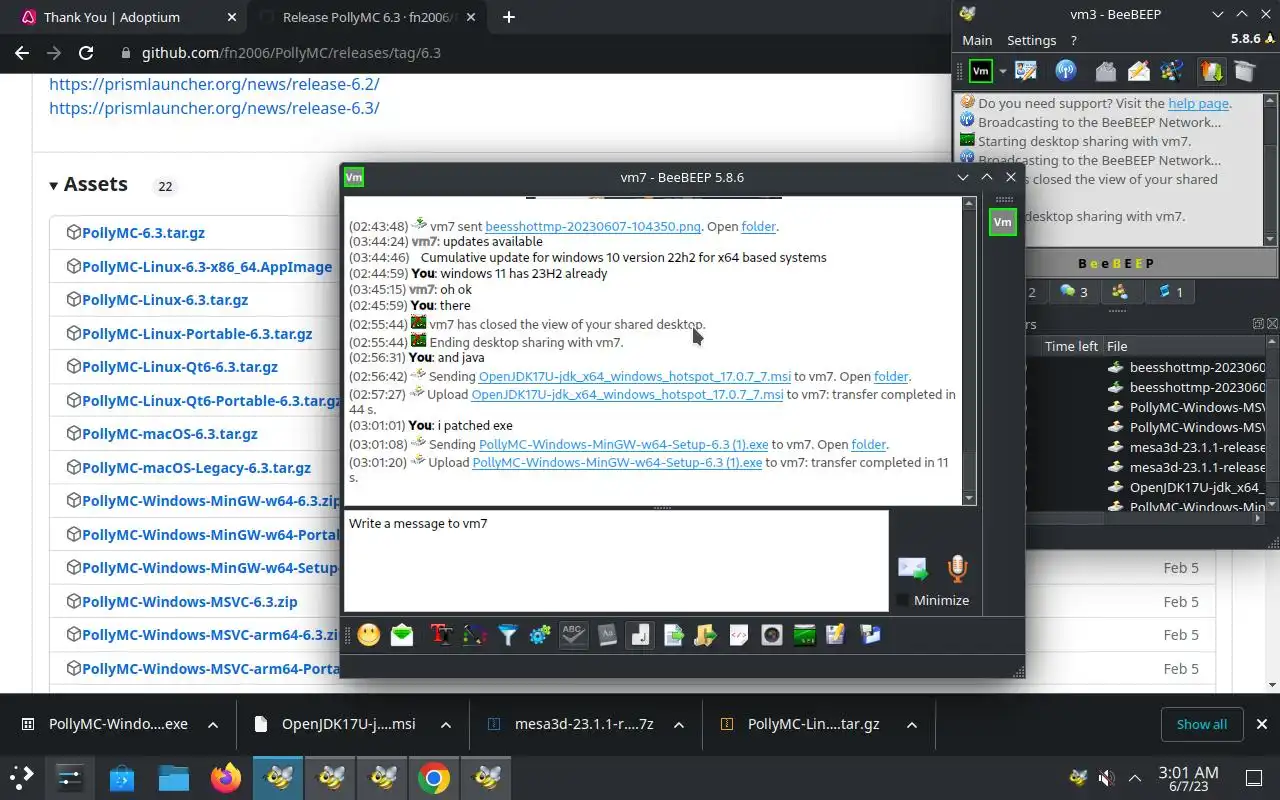This screenshot has width=1280, height=800.
Task: Open the emoticons picker in vm7 chat
Action: [x=369, y=635]
